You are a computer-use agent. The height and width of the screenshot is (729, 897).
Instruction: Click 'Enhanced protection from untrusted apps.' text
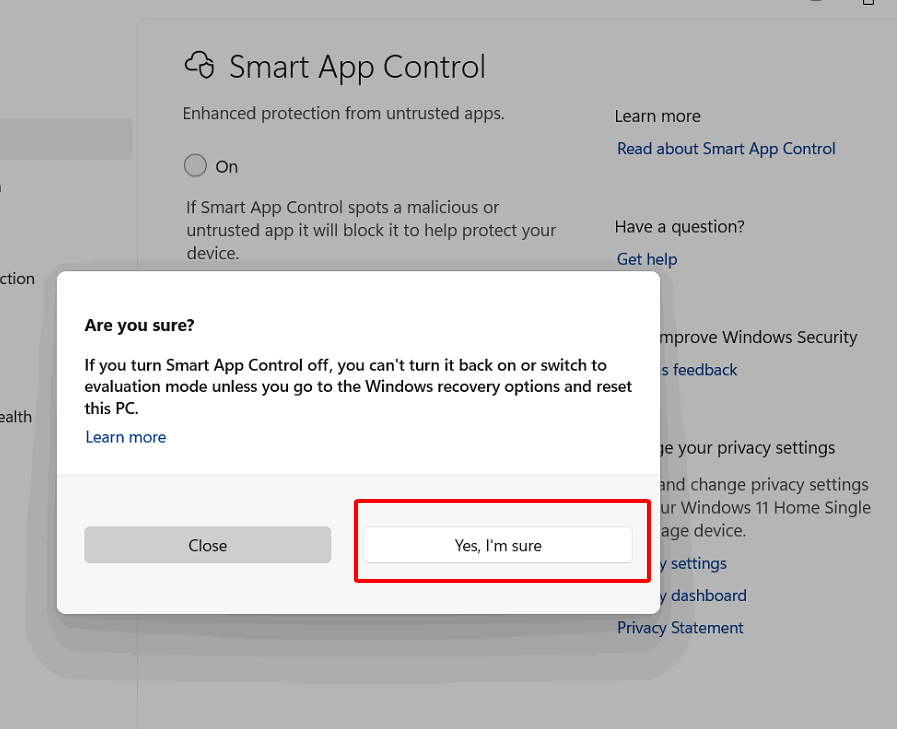343,113
